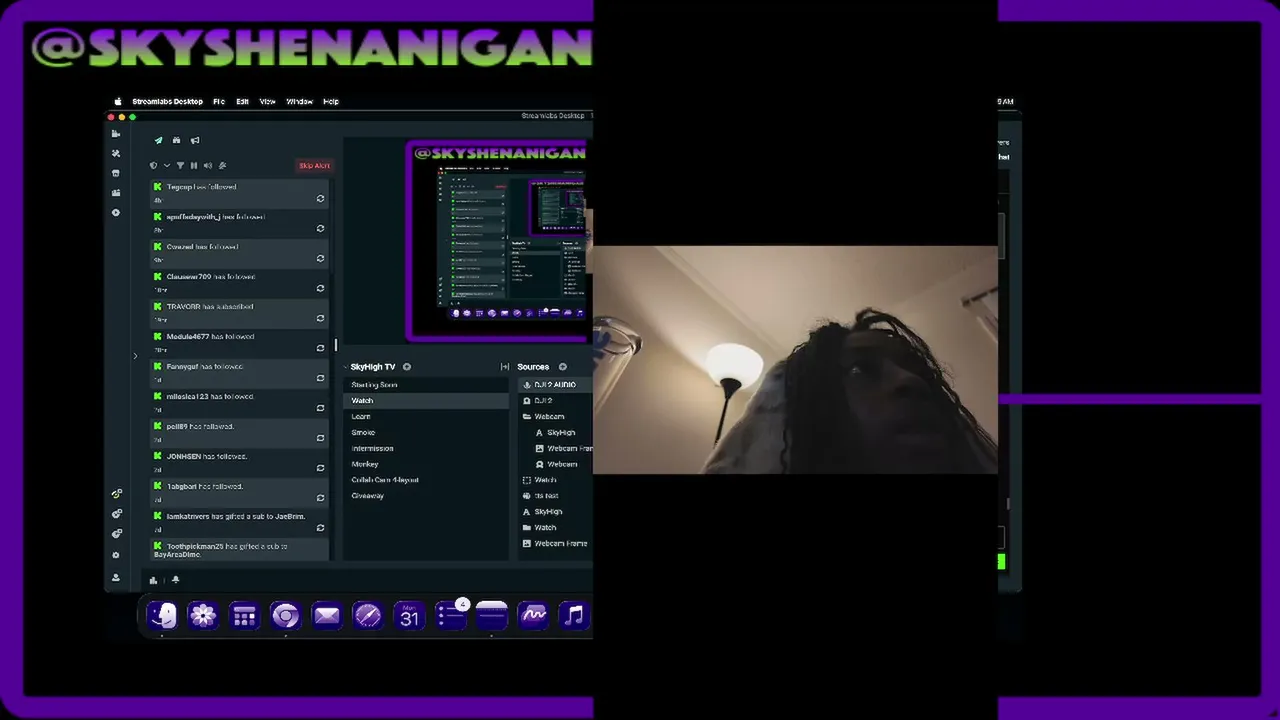
Task: Open the notifications bell in the footer
Action: (176, 580)
